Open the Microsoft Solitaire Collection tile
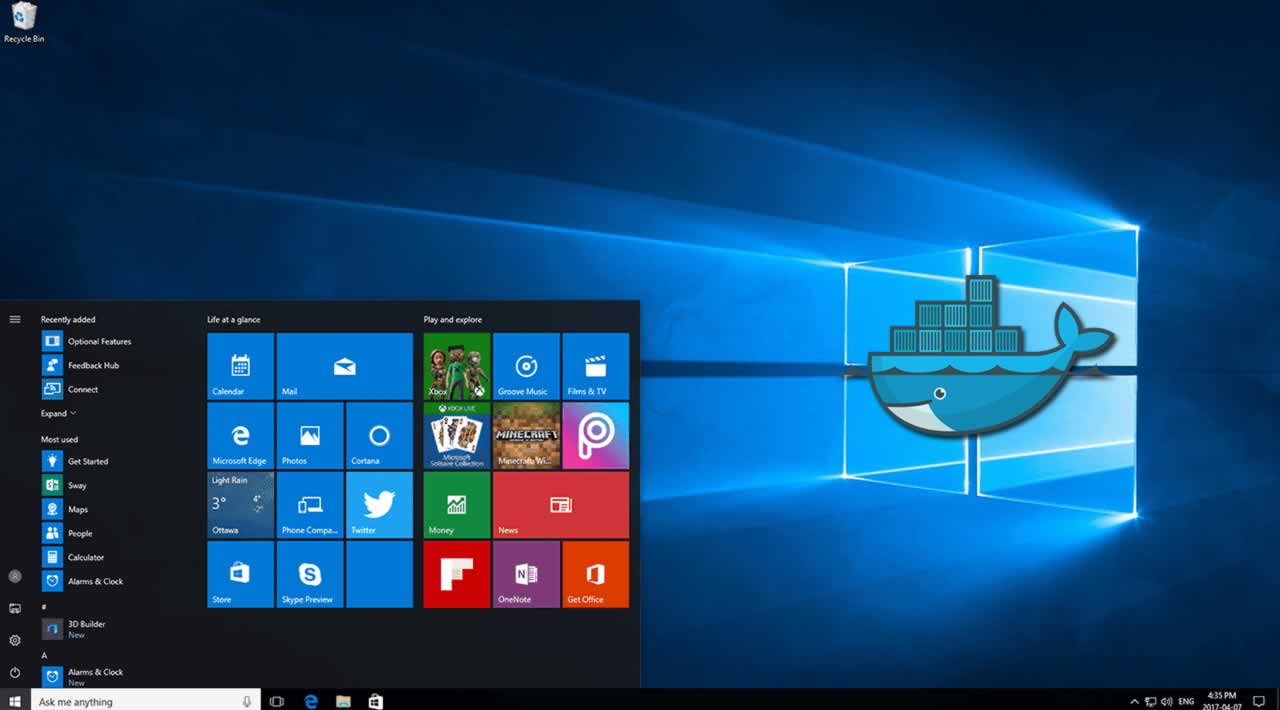 [x=457, y=435]
